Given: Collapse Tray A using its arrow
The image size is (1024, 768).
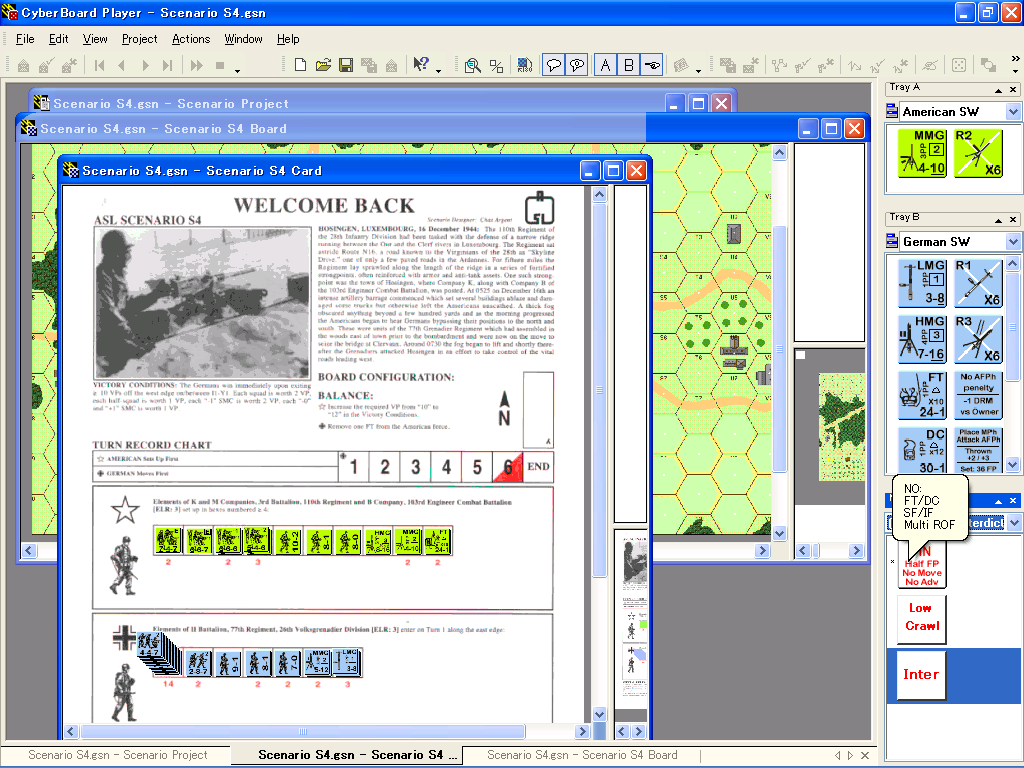Looking at the screenshot, I should [998, 89].
